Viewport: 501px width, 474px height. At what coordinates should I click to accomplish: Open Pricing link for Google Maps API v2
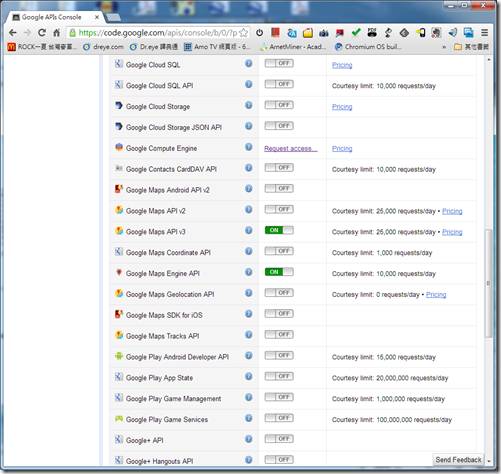(452, 211)
